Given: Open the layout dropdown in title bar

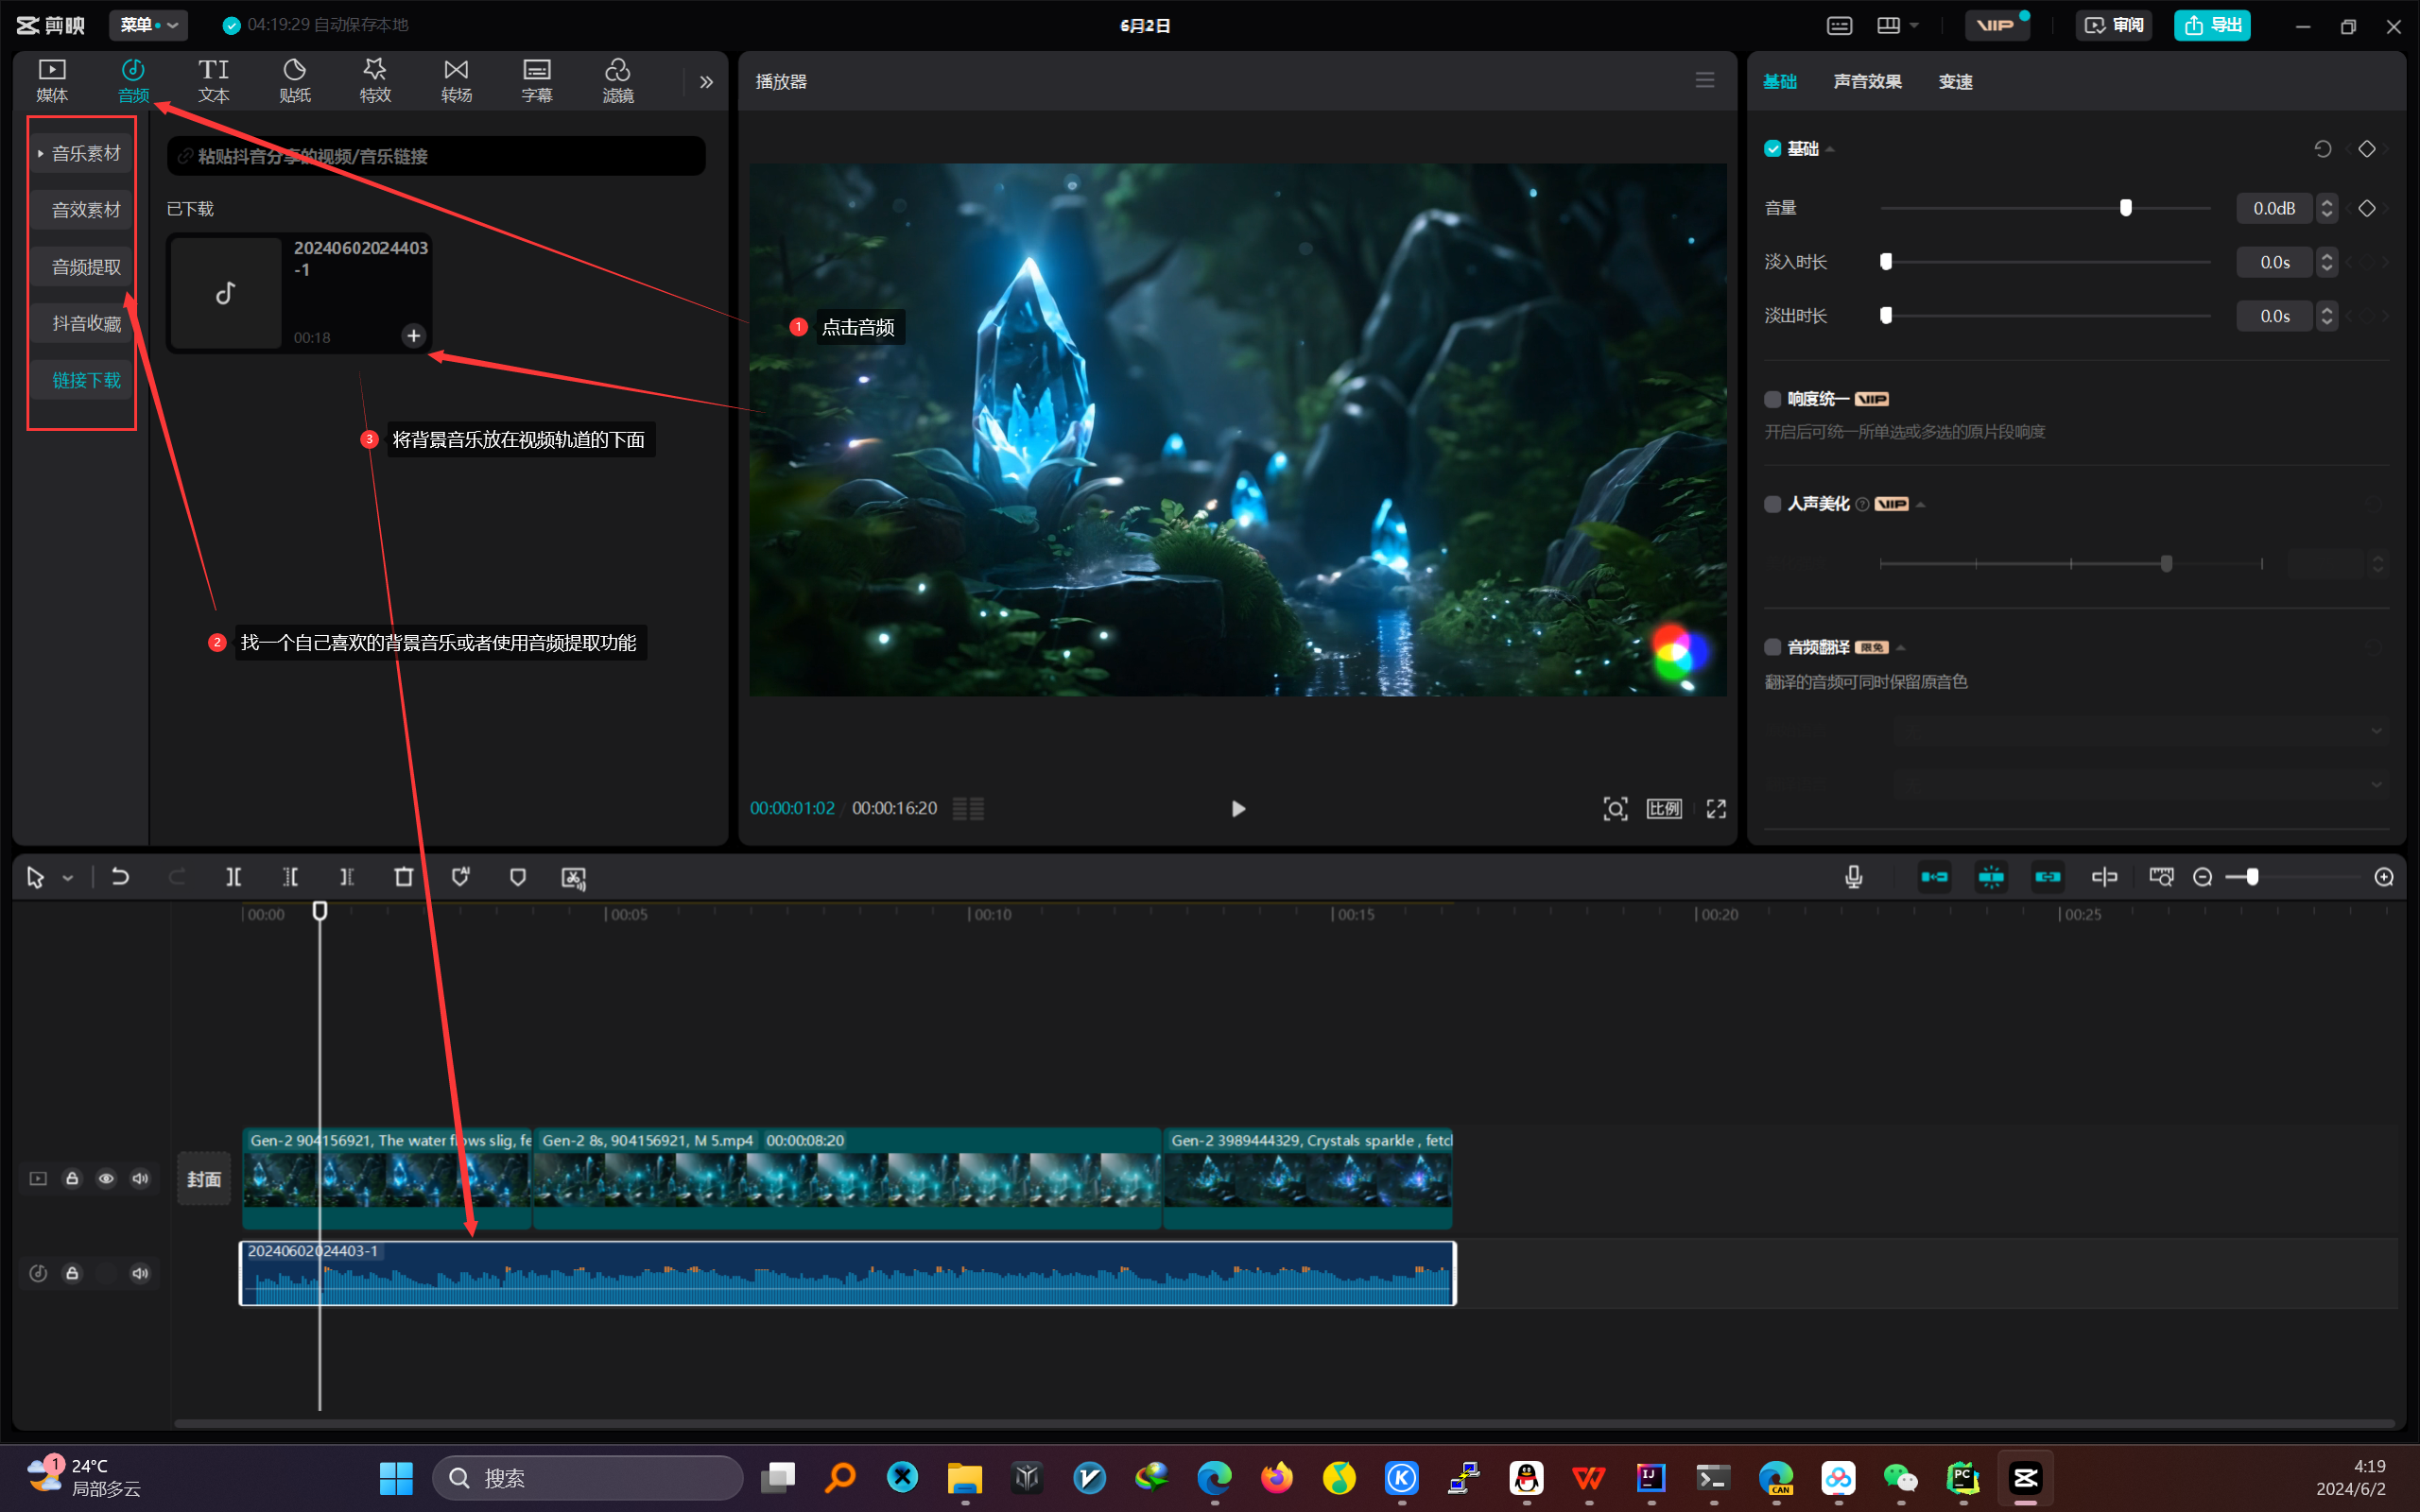Looking at the screenshot, I should coord(1897,25).
